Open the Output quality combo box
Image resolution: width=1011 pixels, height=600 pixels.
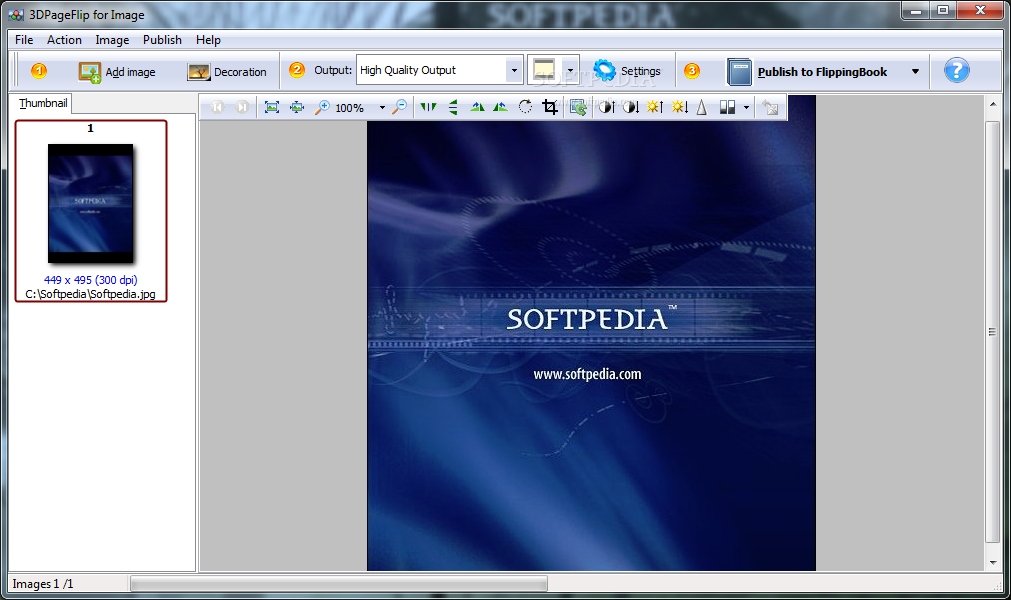[x=439, y=70]
